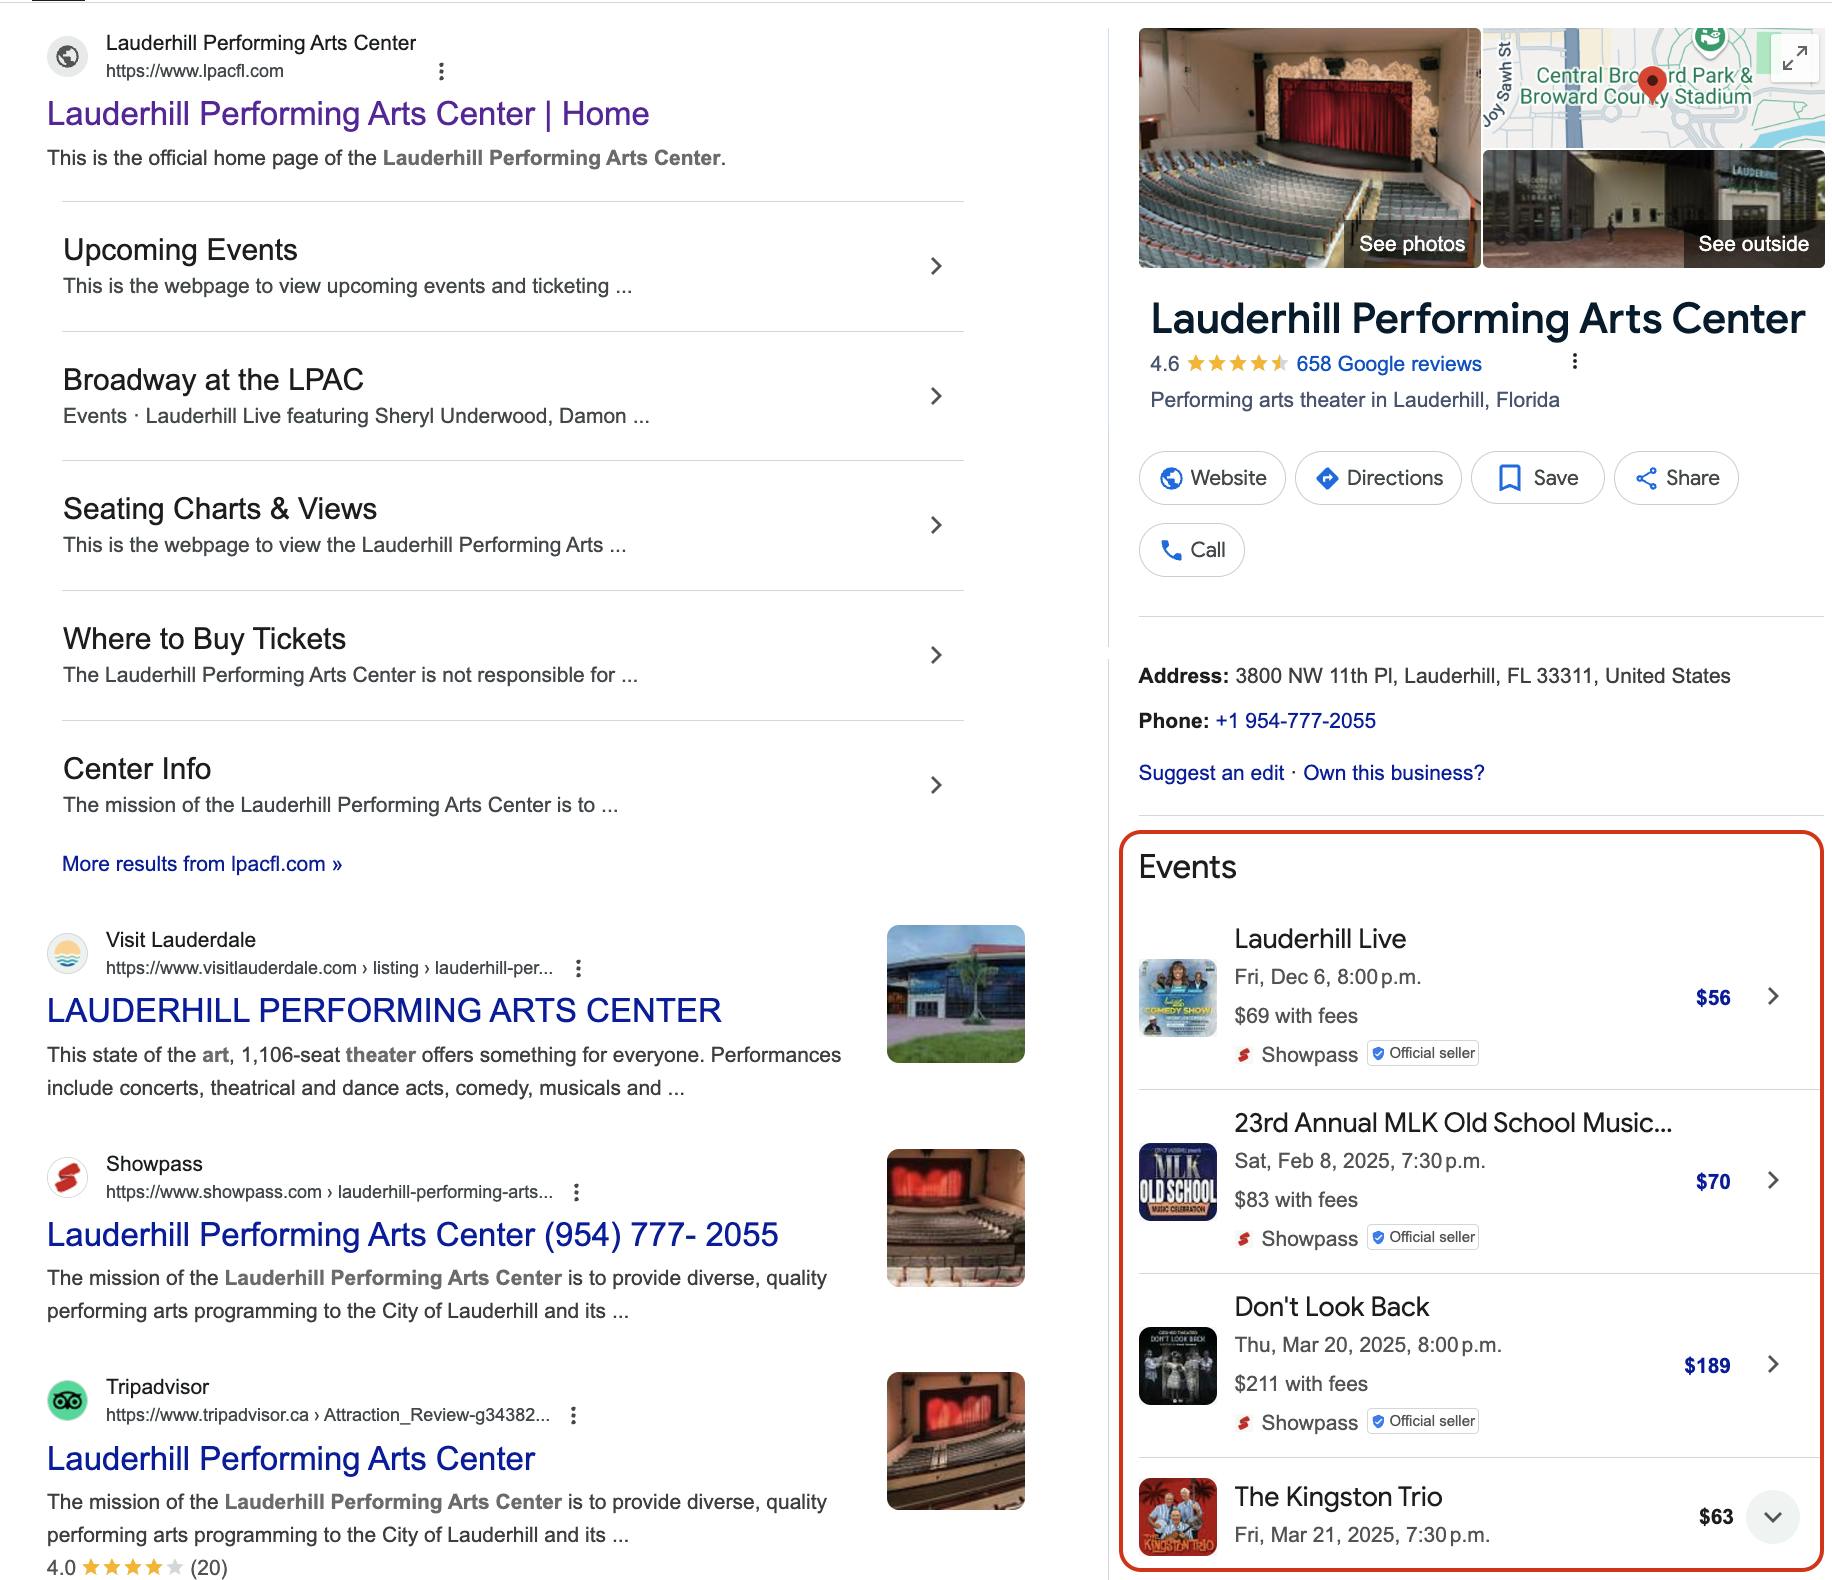Click chevron arrow beside $56 price

[x=1773, y=996]
